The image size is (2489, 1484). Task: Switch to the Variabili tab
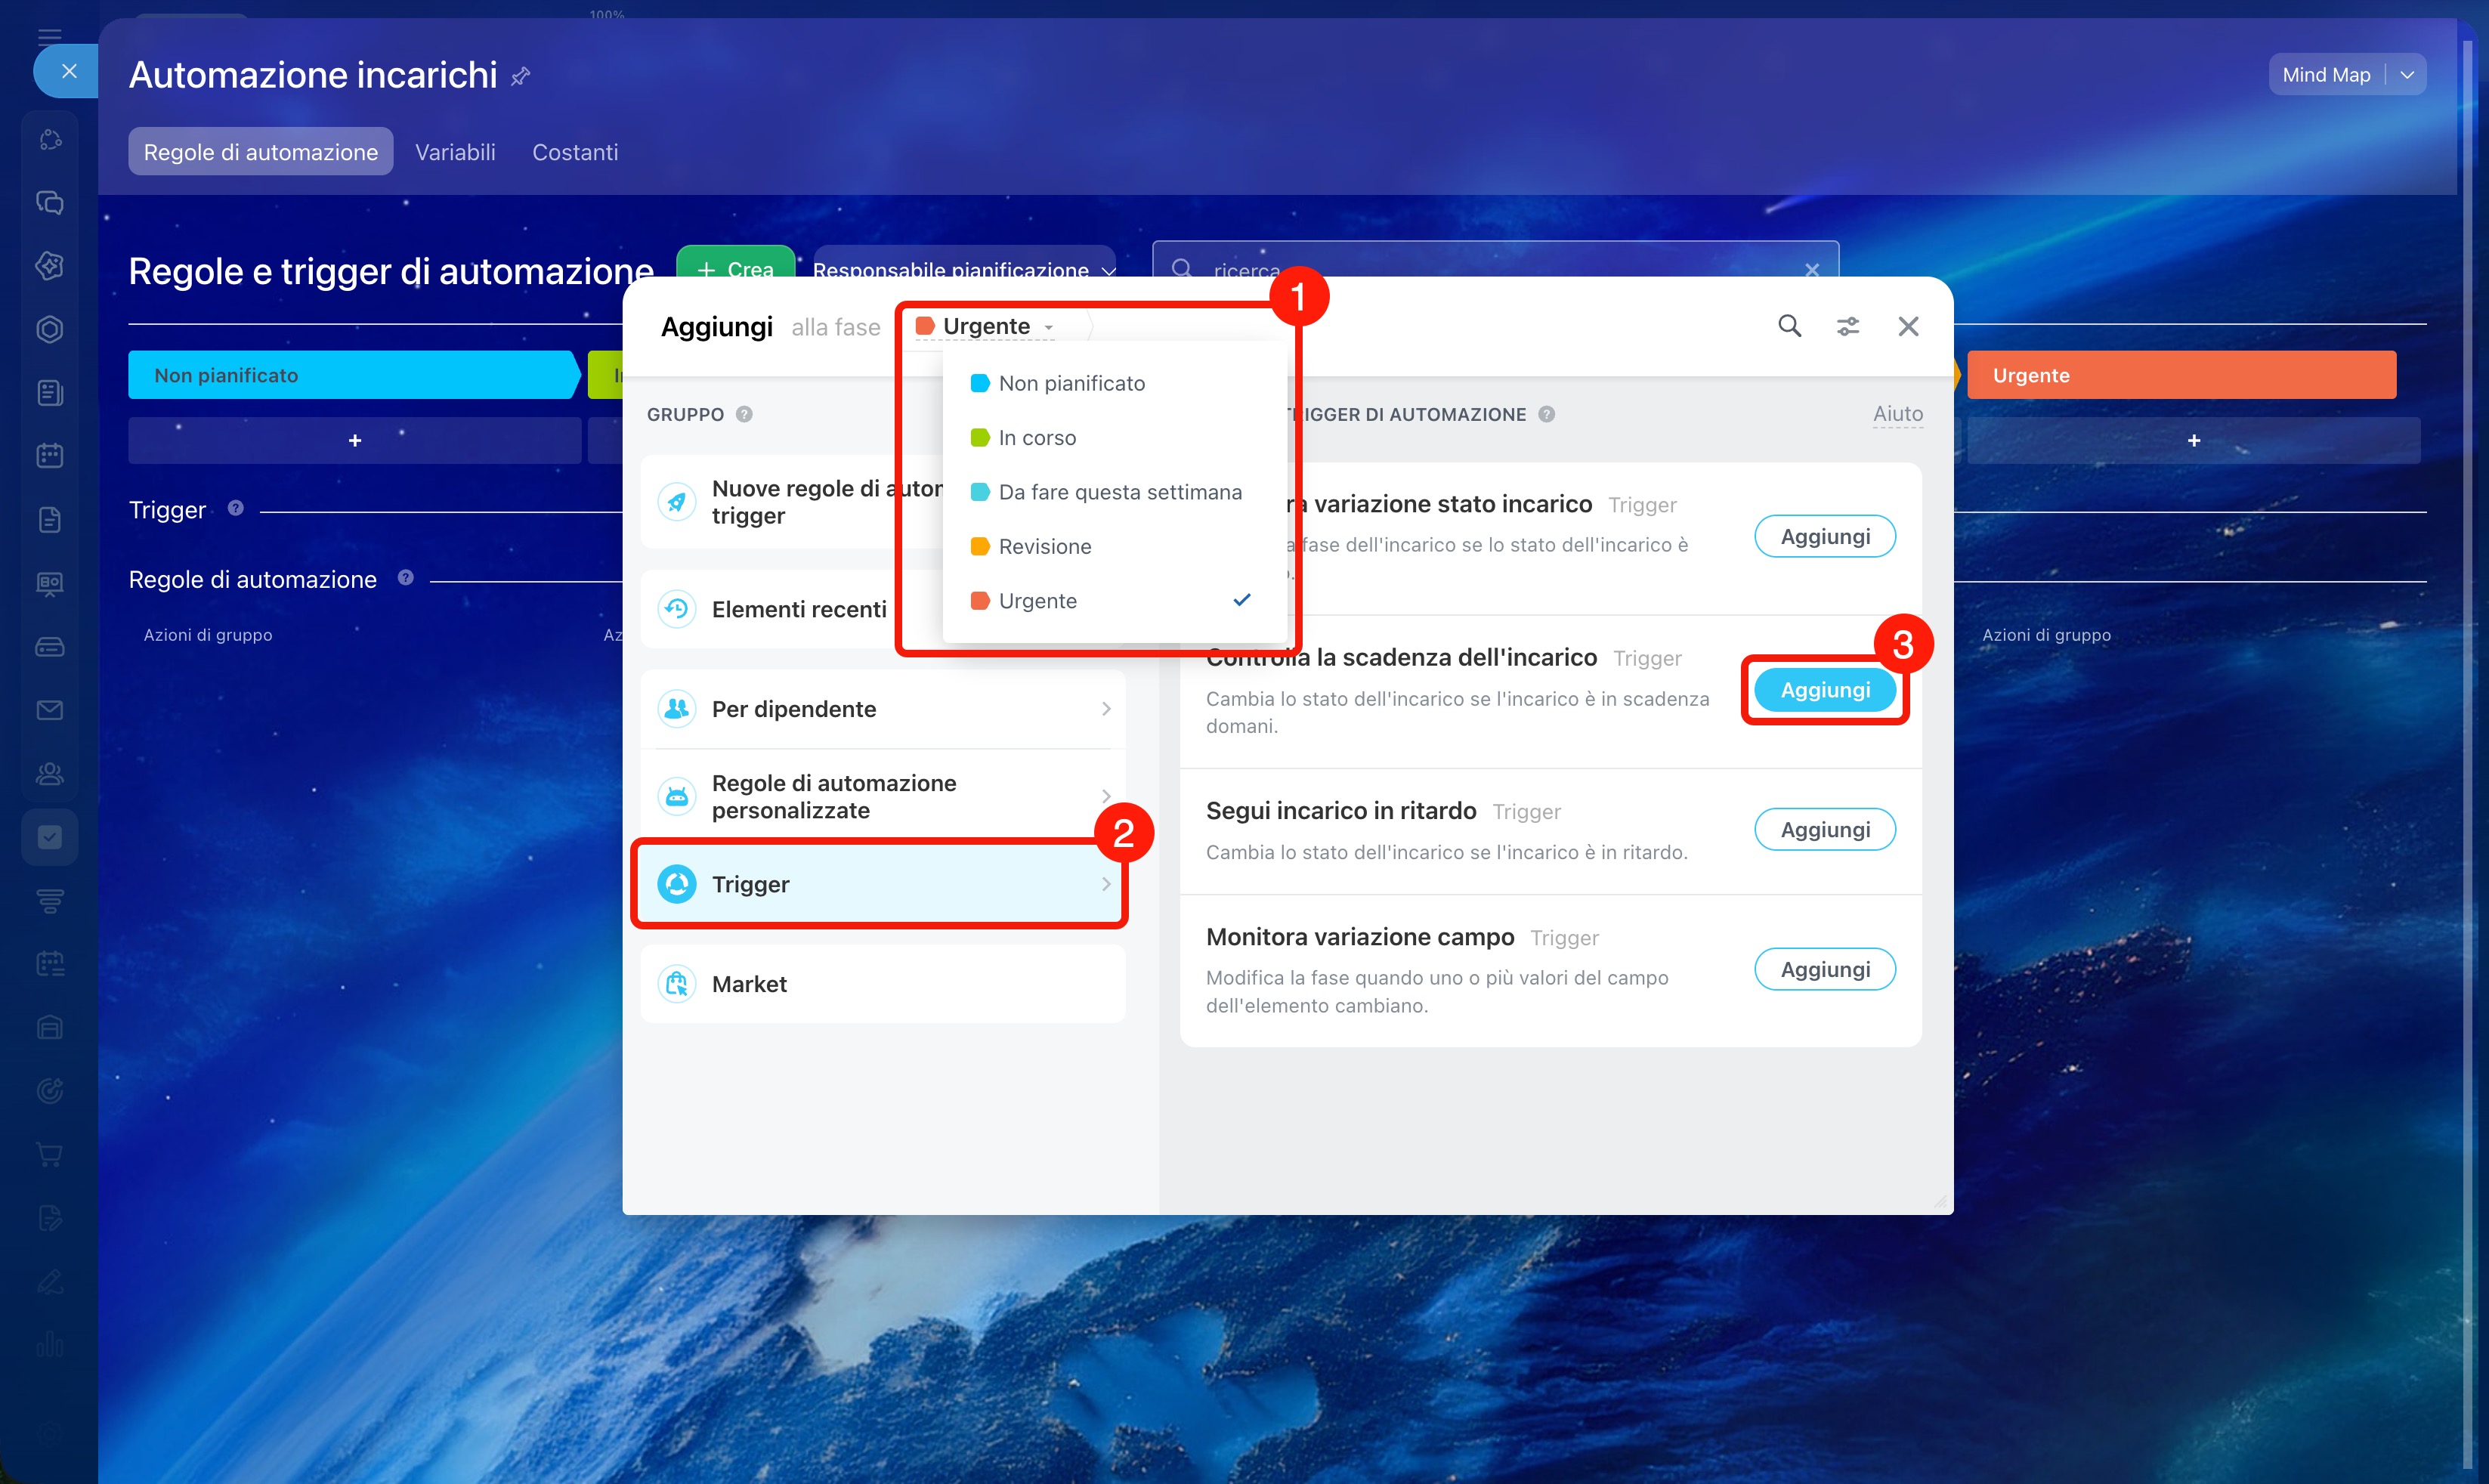[455, 152]
